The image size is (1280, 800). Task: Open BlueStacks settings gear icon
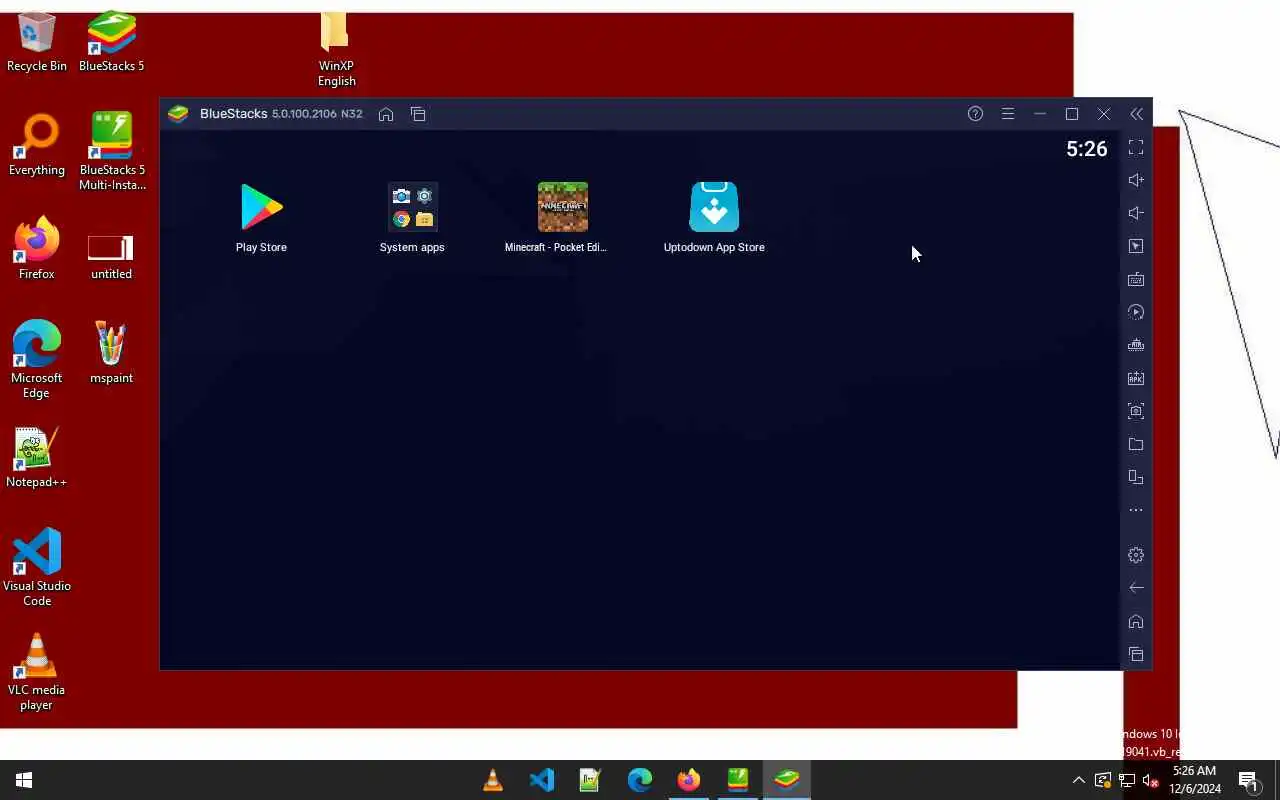tap(1136, 555)
